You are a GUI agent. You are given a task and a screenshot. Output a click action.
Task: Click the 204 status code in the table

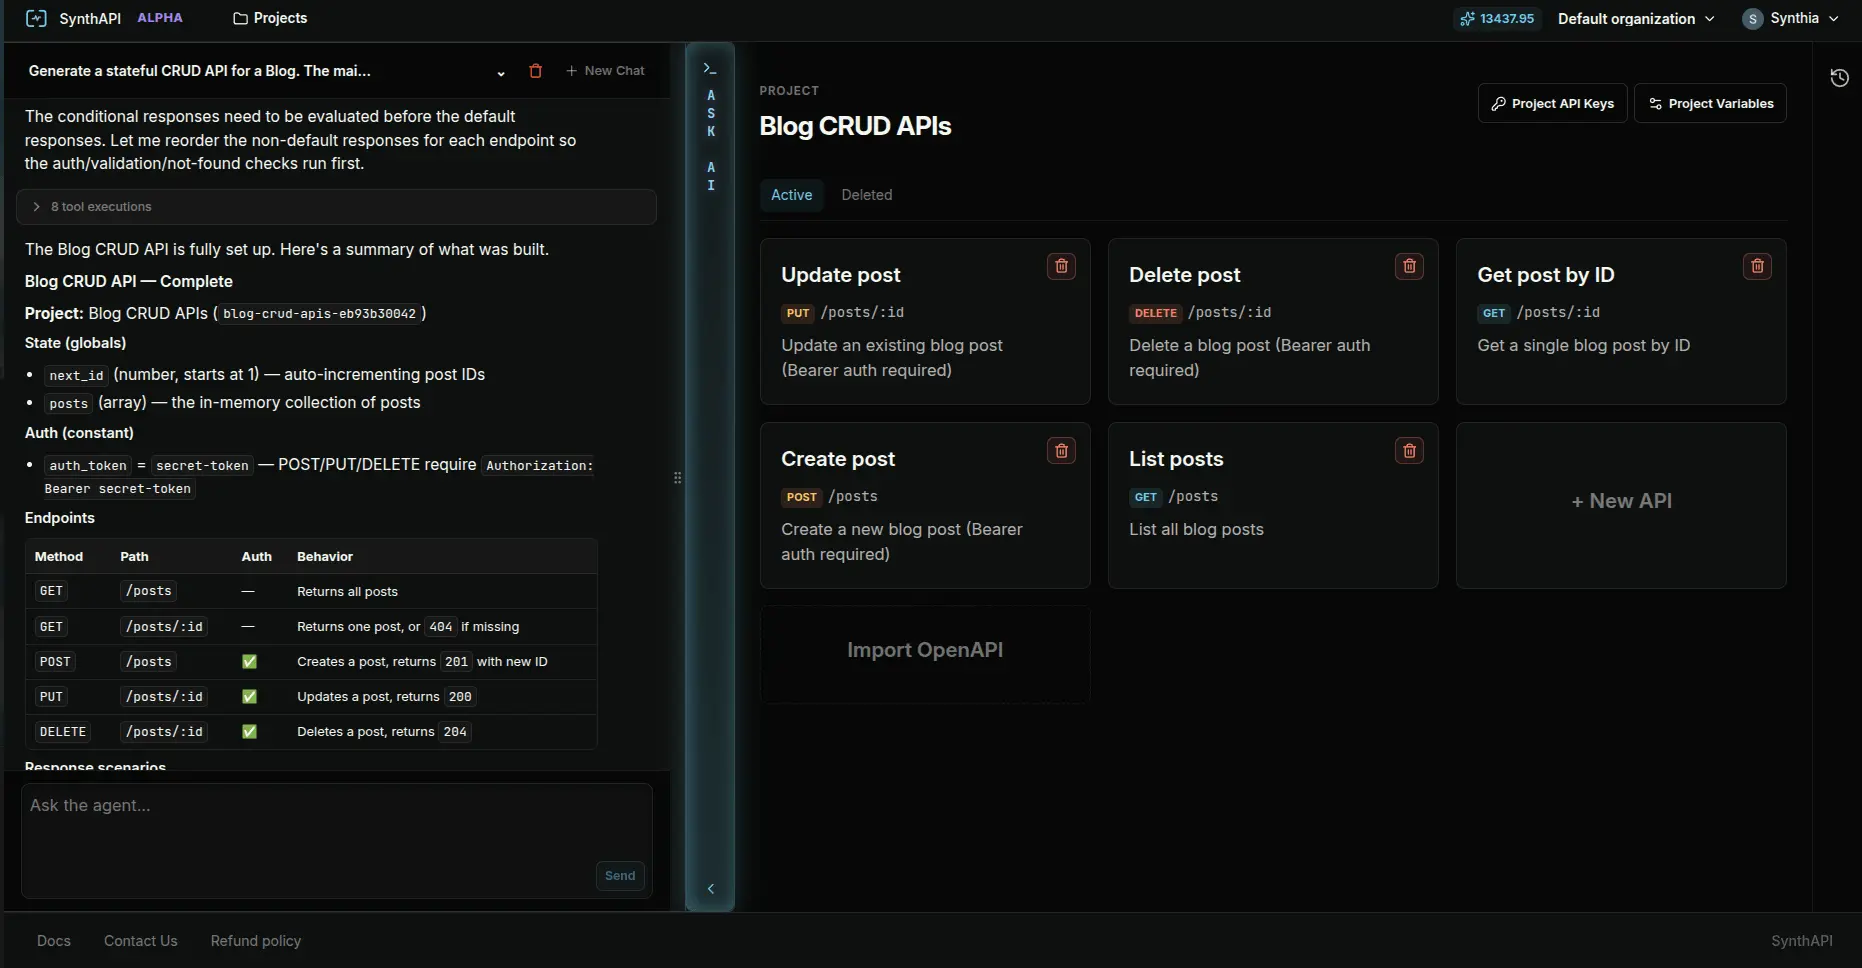point(455,732)
